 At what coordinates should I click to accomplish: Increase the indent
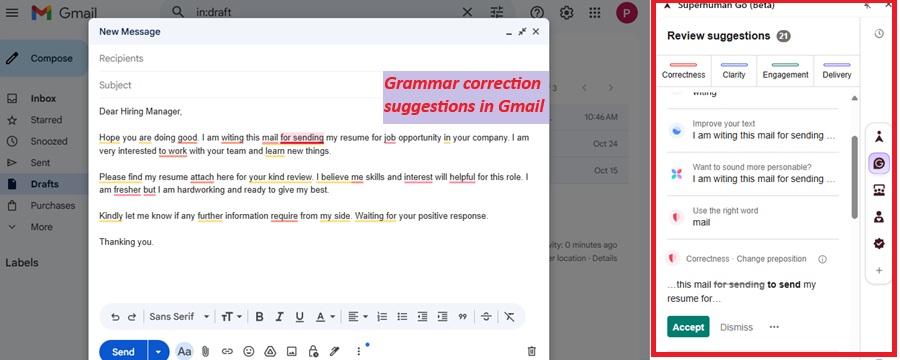(x=443, y=317)
